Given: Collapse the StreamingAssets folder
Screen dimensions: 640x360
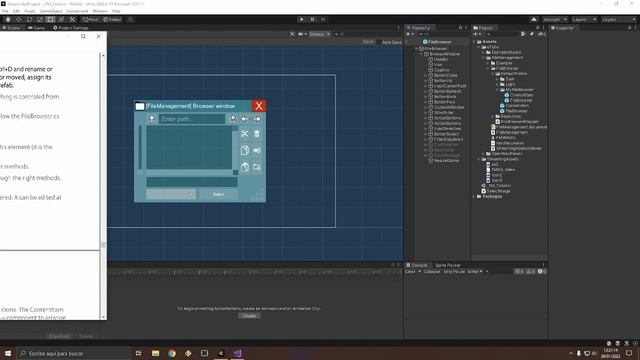Looking at the screenshot, I should pos(479,159).
